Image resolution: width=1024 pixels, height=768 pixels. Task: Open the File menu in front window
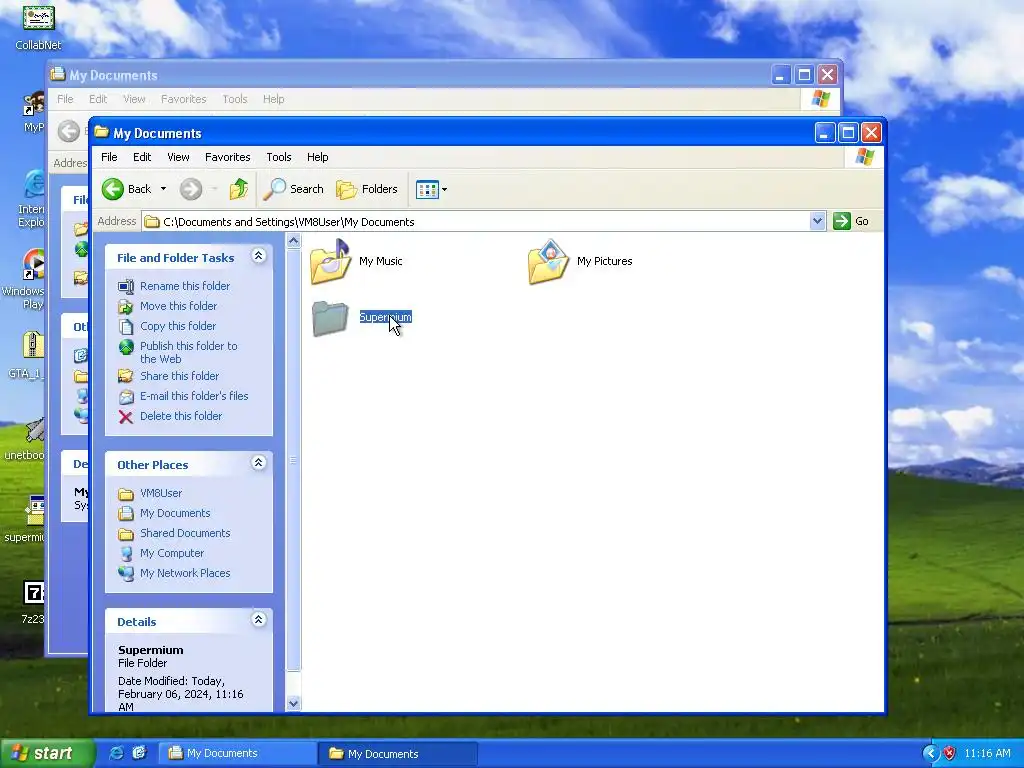109,157
